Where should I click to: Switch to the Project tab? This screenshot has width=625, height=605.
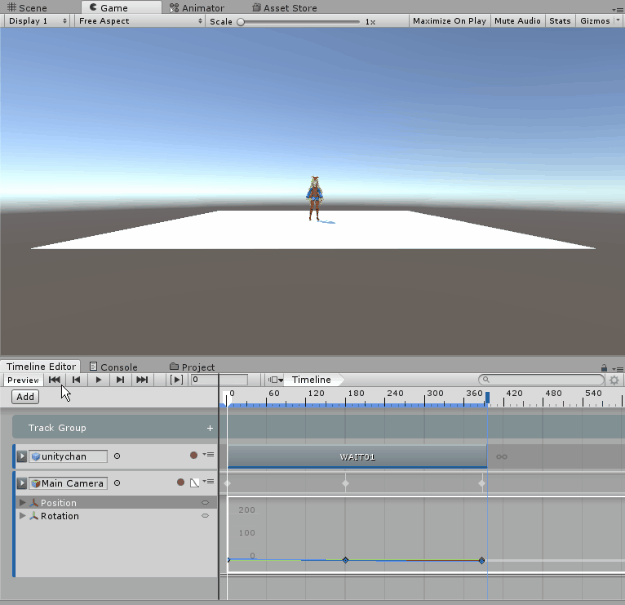tap(192, 367)
